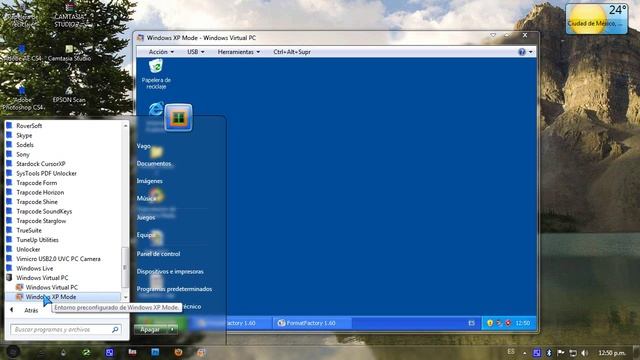This screenshot has width=640, height=360.
Task: Open Documentos in Start menu
Action: 154,163
